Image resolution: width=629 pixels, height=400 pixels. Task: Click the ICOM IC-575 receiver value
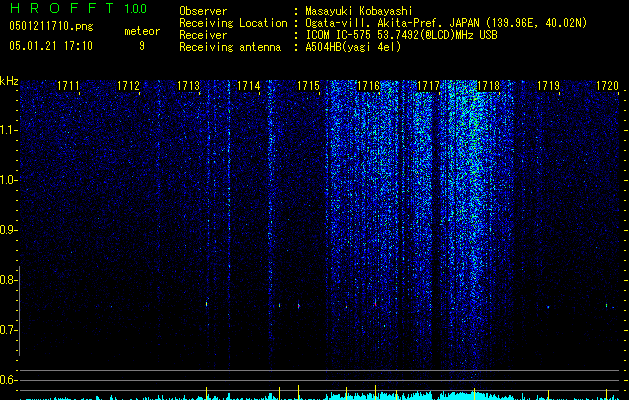coord(401,35)
